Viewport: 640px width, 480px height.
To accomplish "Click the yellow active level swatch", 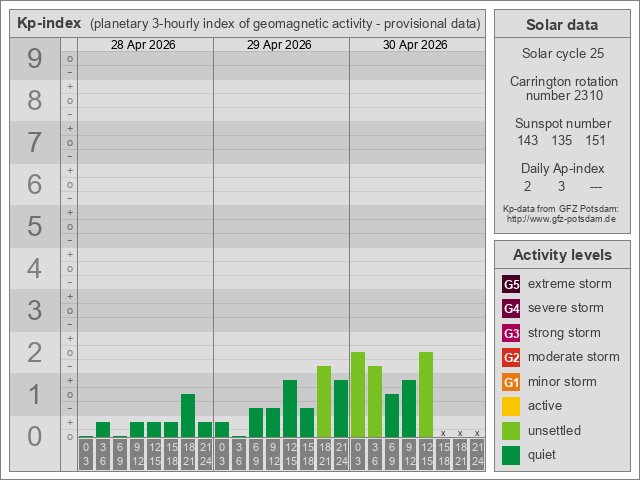I will (511, 406).
